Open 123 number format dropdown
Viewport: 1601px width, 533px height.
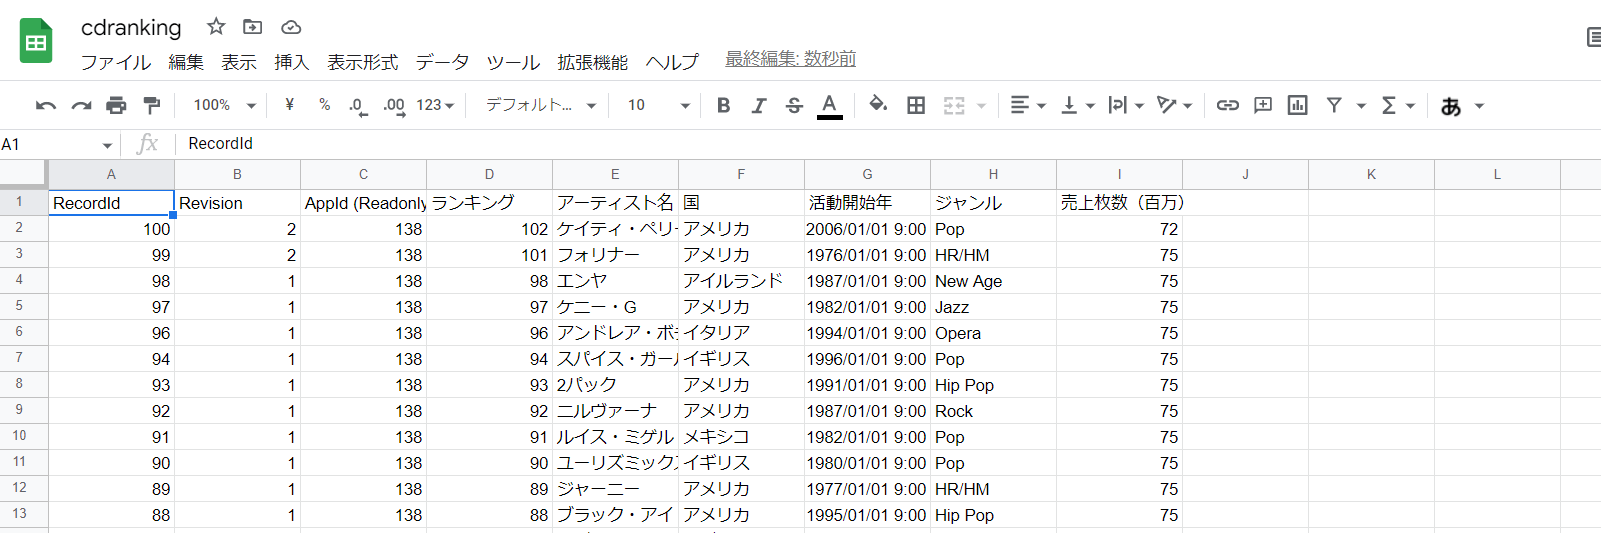tap(435, 105)
